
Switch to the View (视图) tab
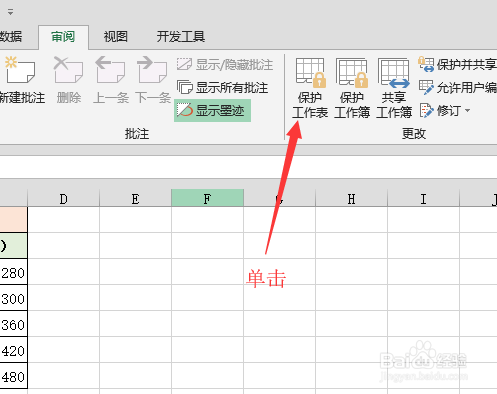pos(116,37)
